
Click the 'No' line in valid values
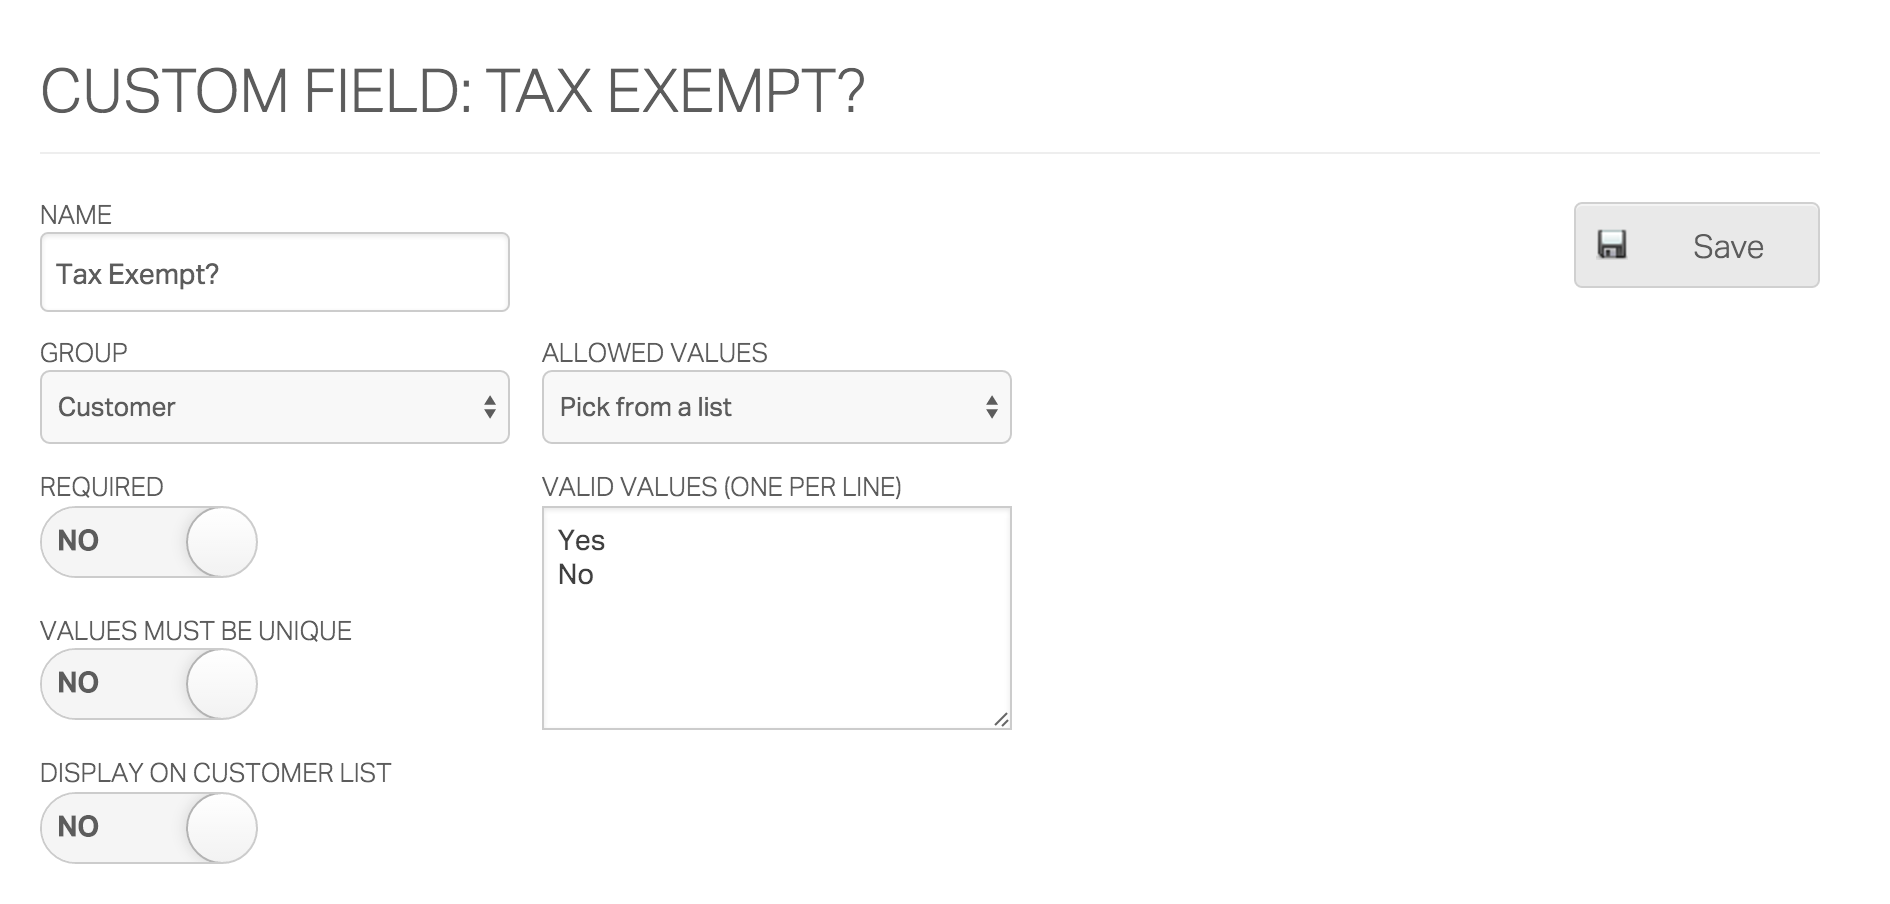(x=577, y=574)
